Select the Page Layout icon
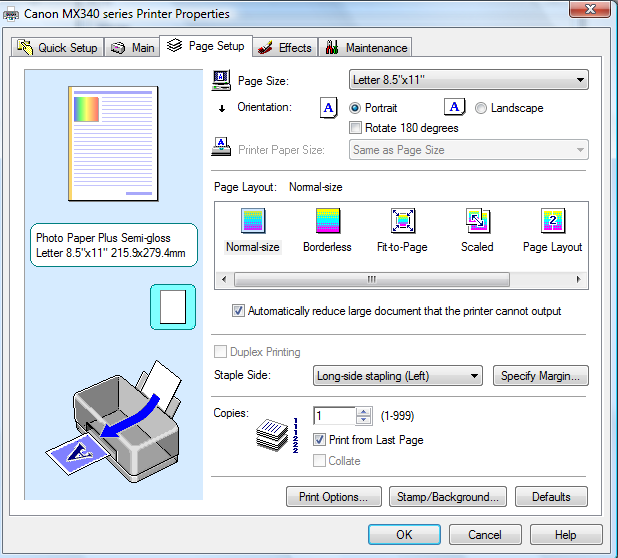The width and height of the screenshot is (618, 558). click(x=553, y=221)
